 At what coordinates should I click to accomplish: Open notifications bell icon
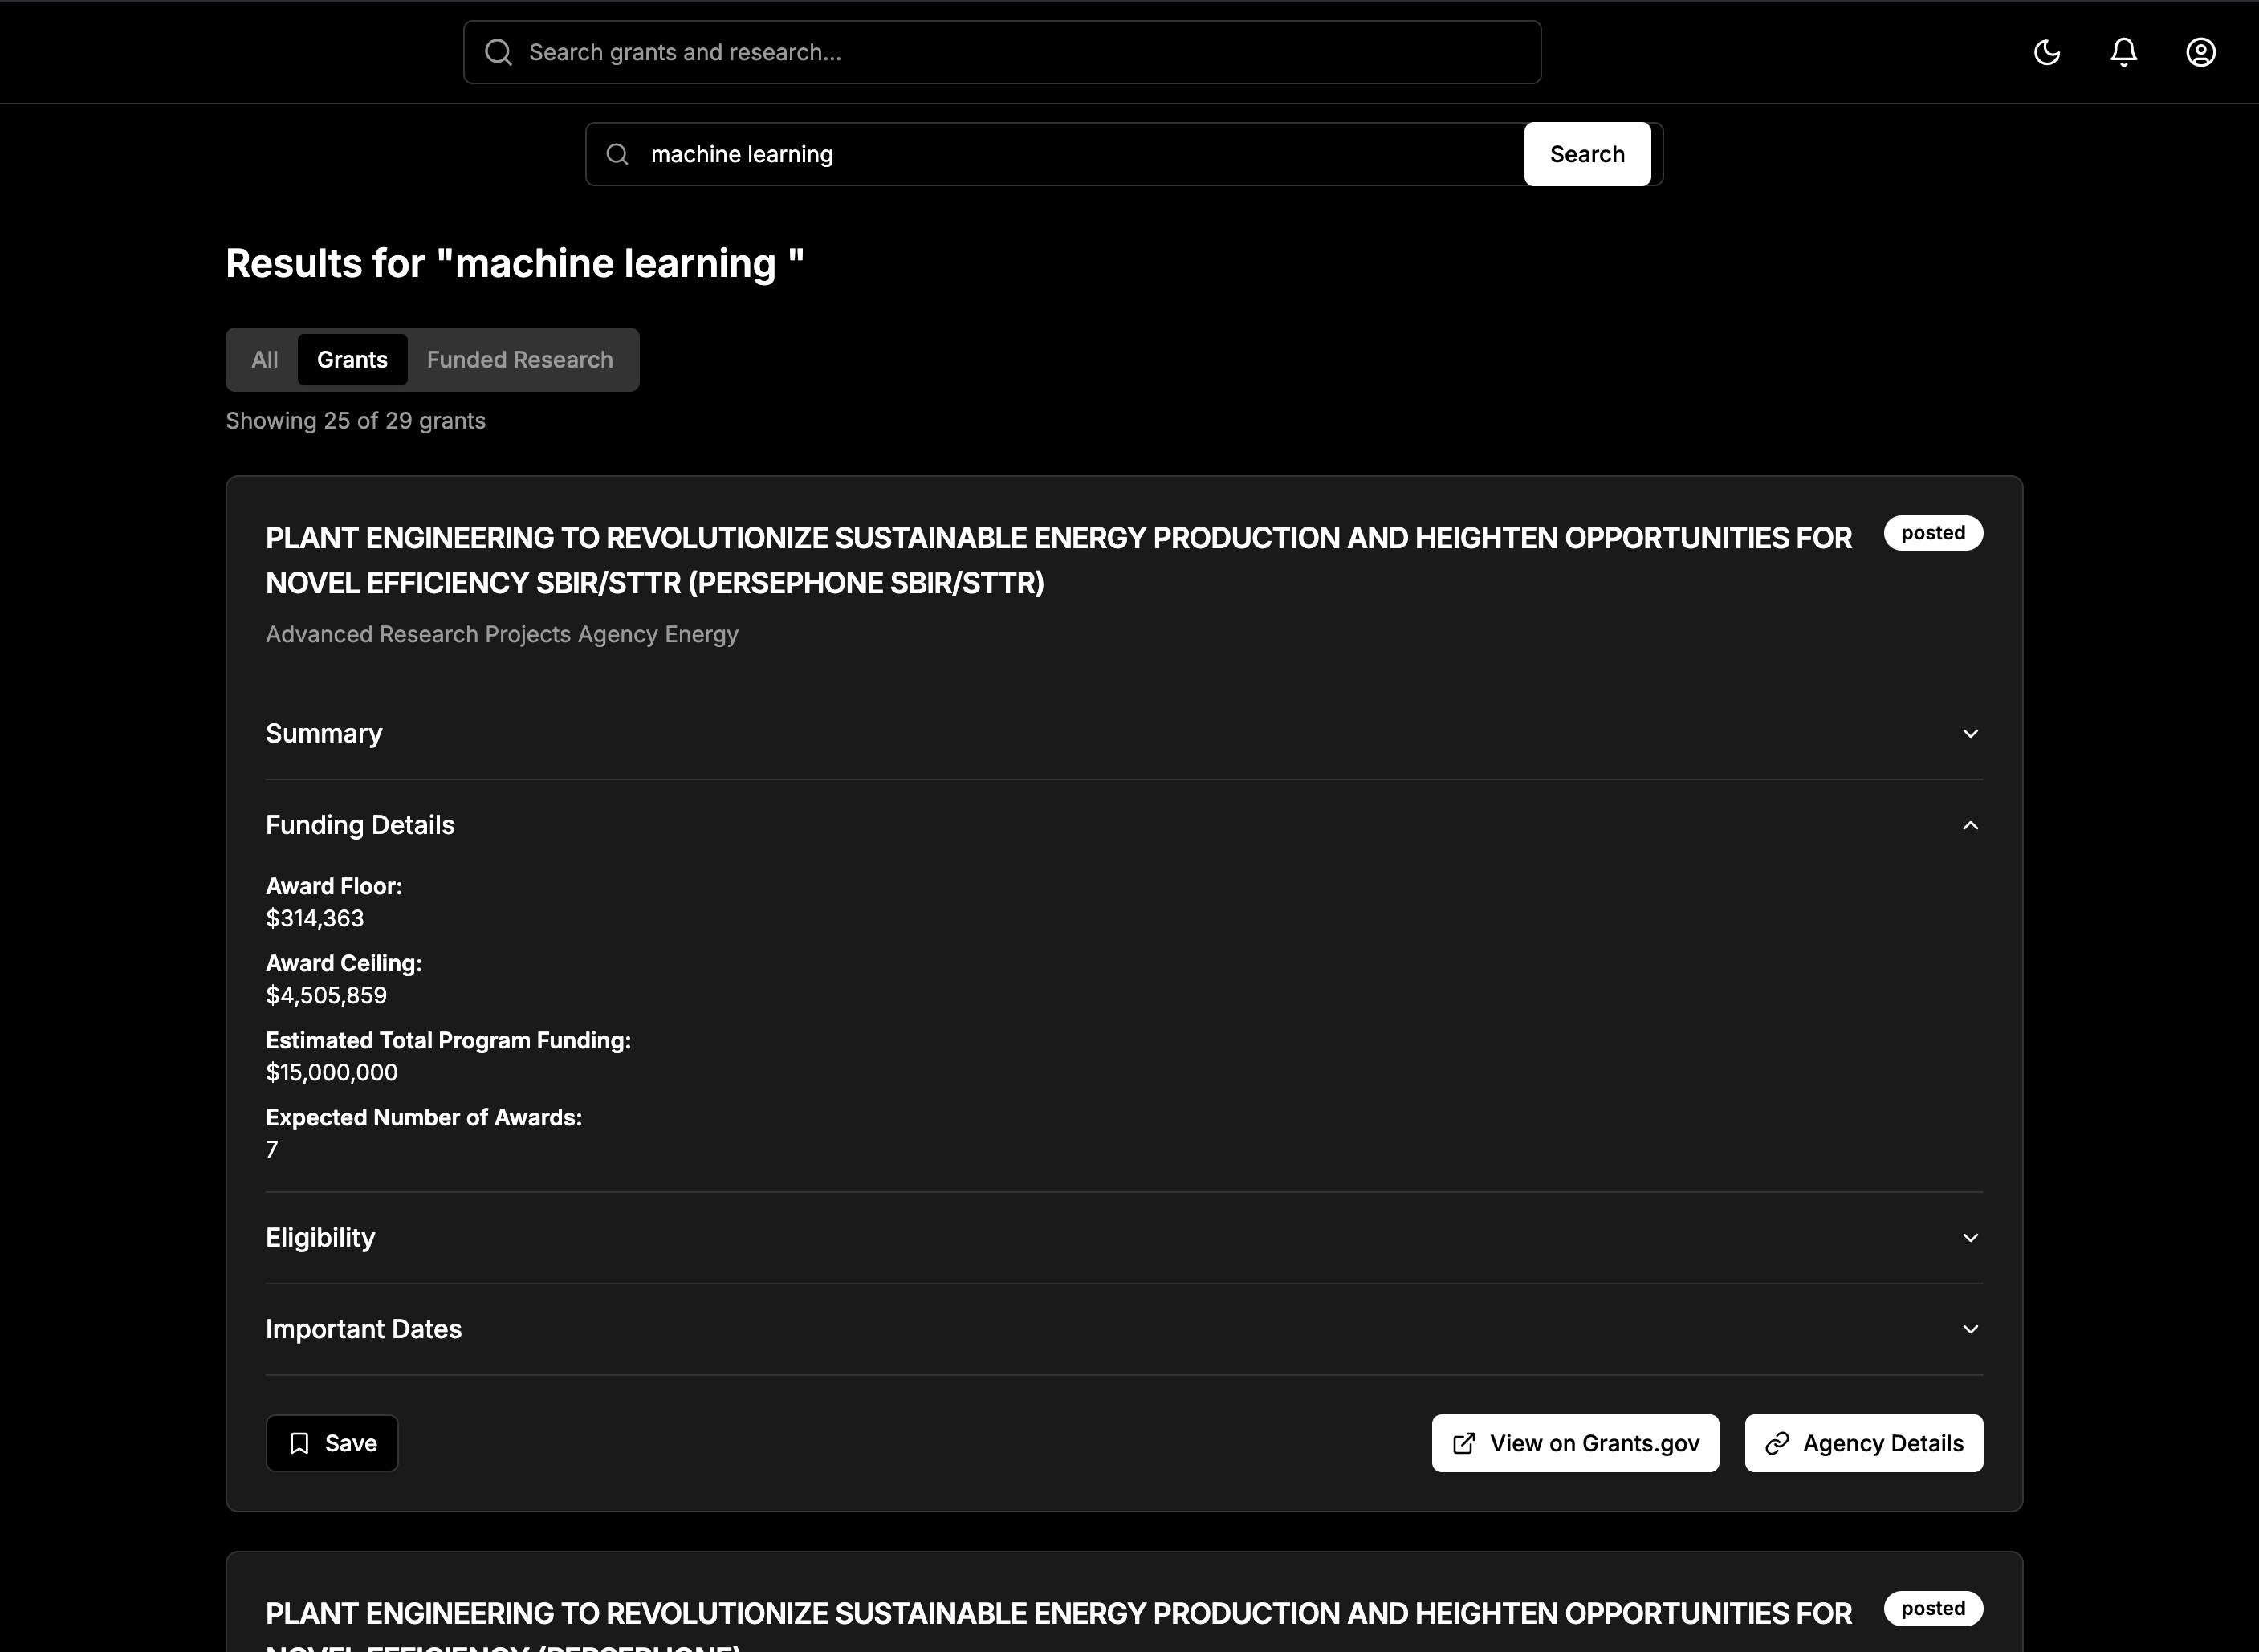2123,52
